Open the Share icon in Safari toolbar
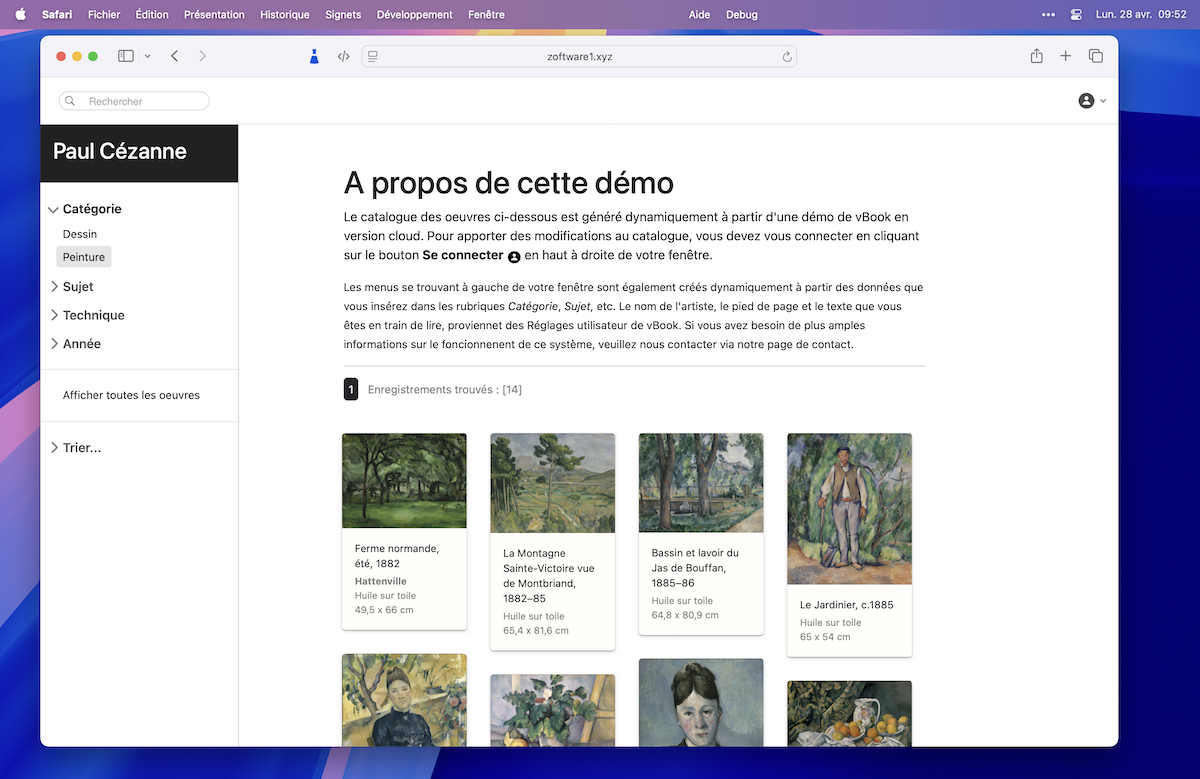The height and width of the screenshot is (779, 1200). coord(1036,56)
